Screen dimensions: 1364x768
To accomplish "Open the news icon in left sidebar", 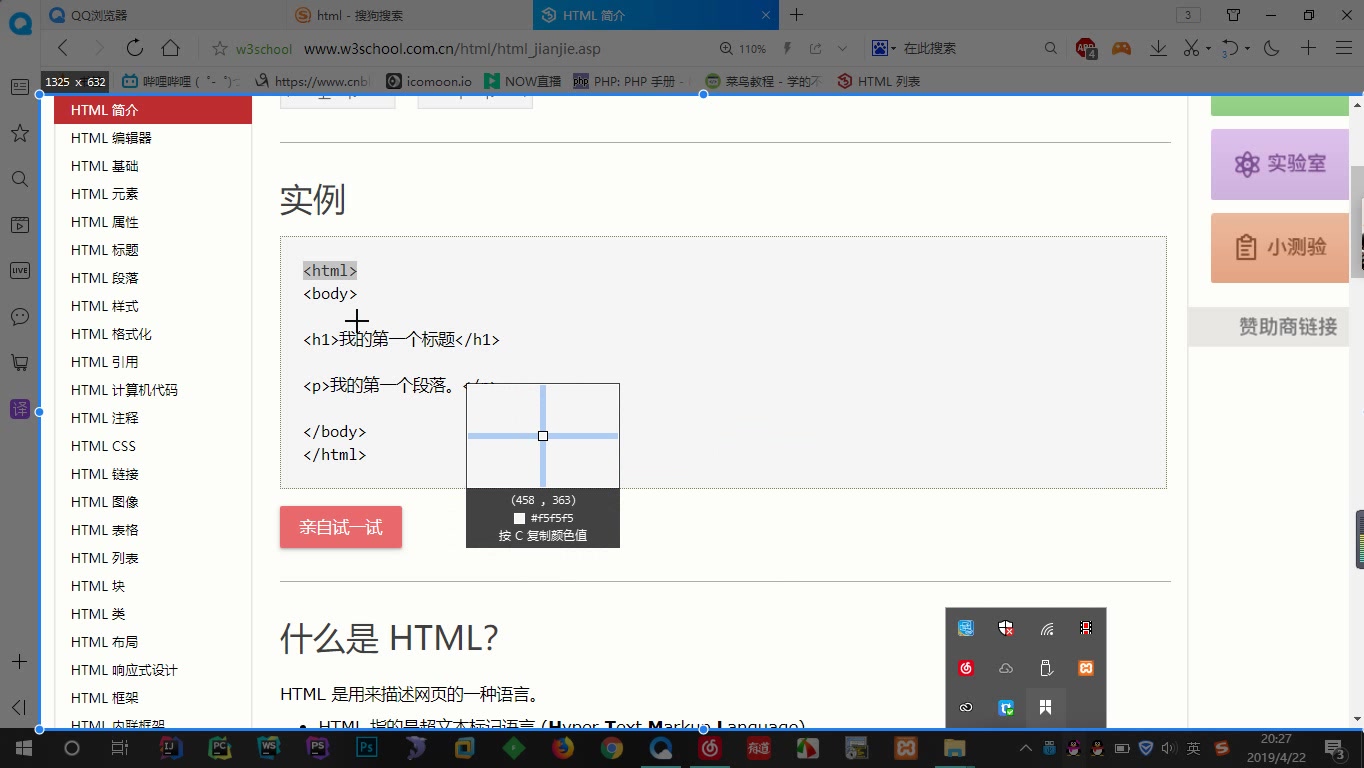I will [20, 87].
